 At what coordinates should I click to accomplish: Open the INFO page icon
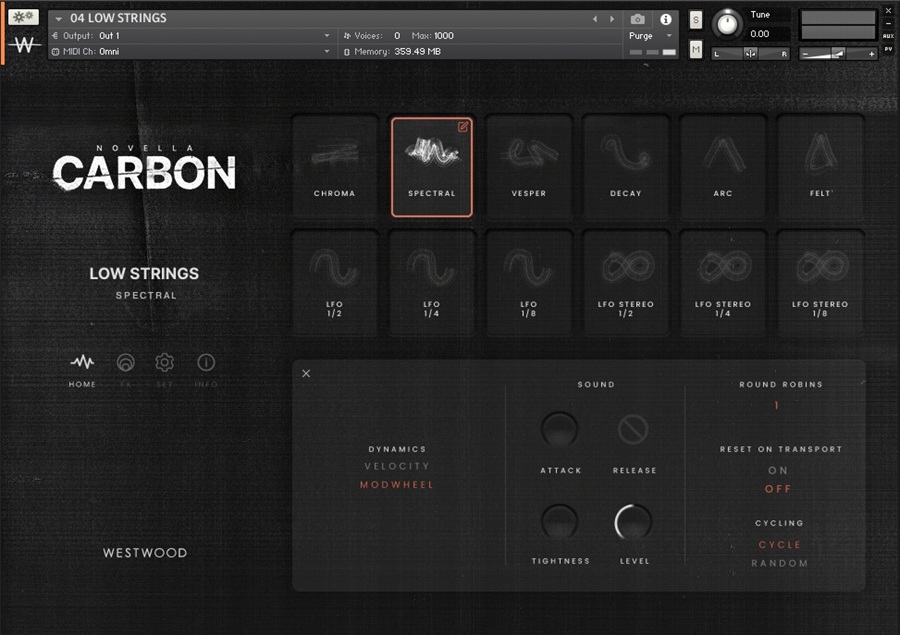click(x=206, y=368)
